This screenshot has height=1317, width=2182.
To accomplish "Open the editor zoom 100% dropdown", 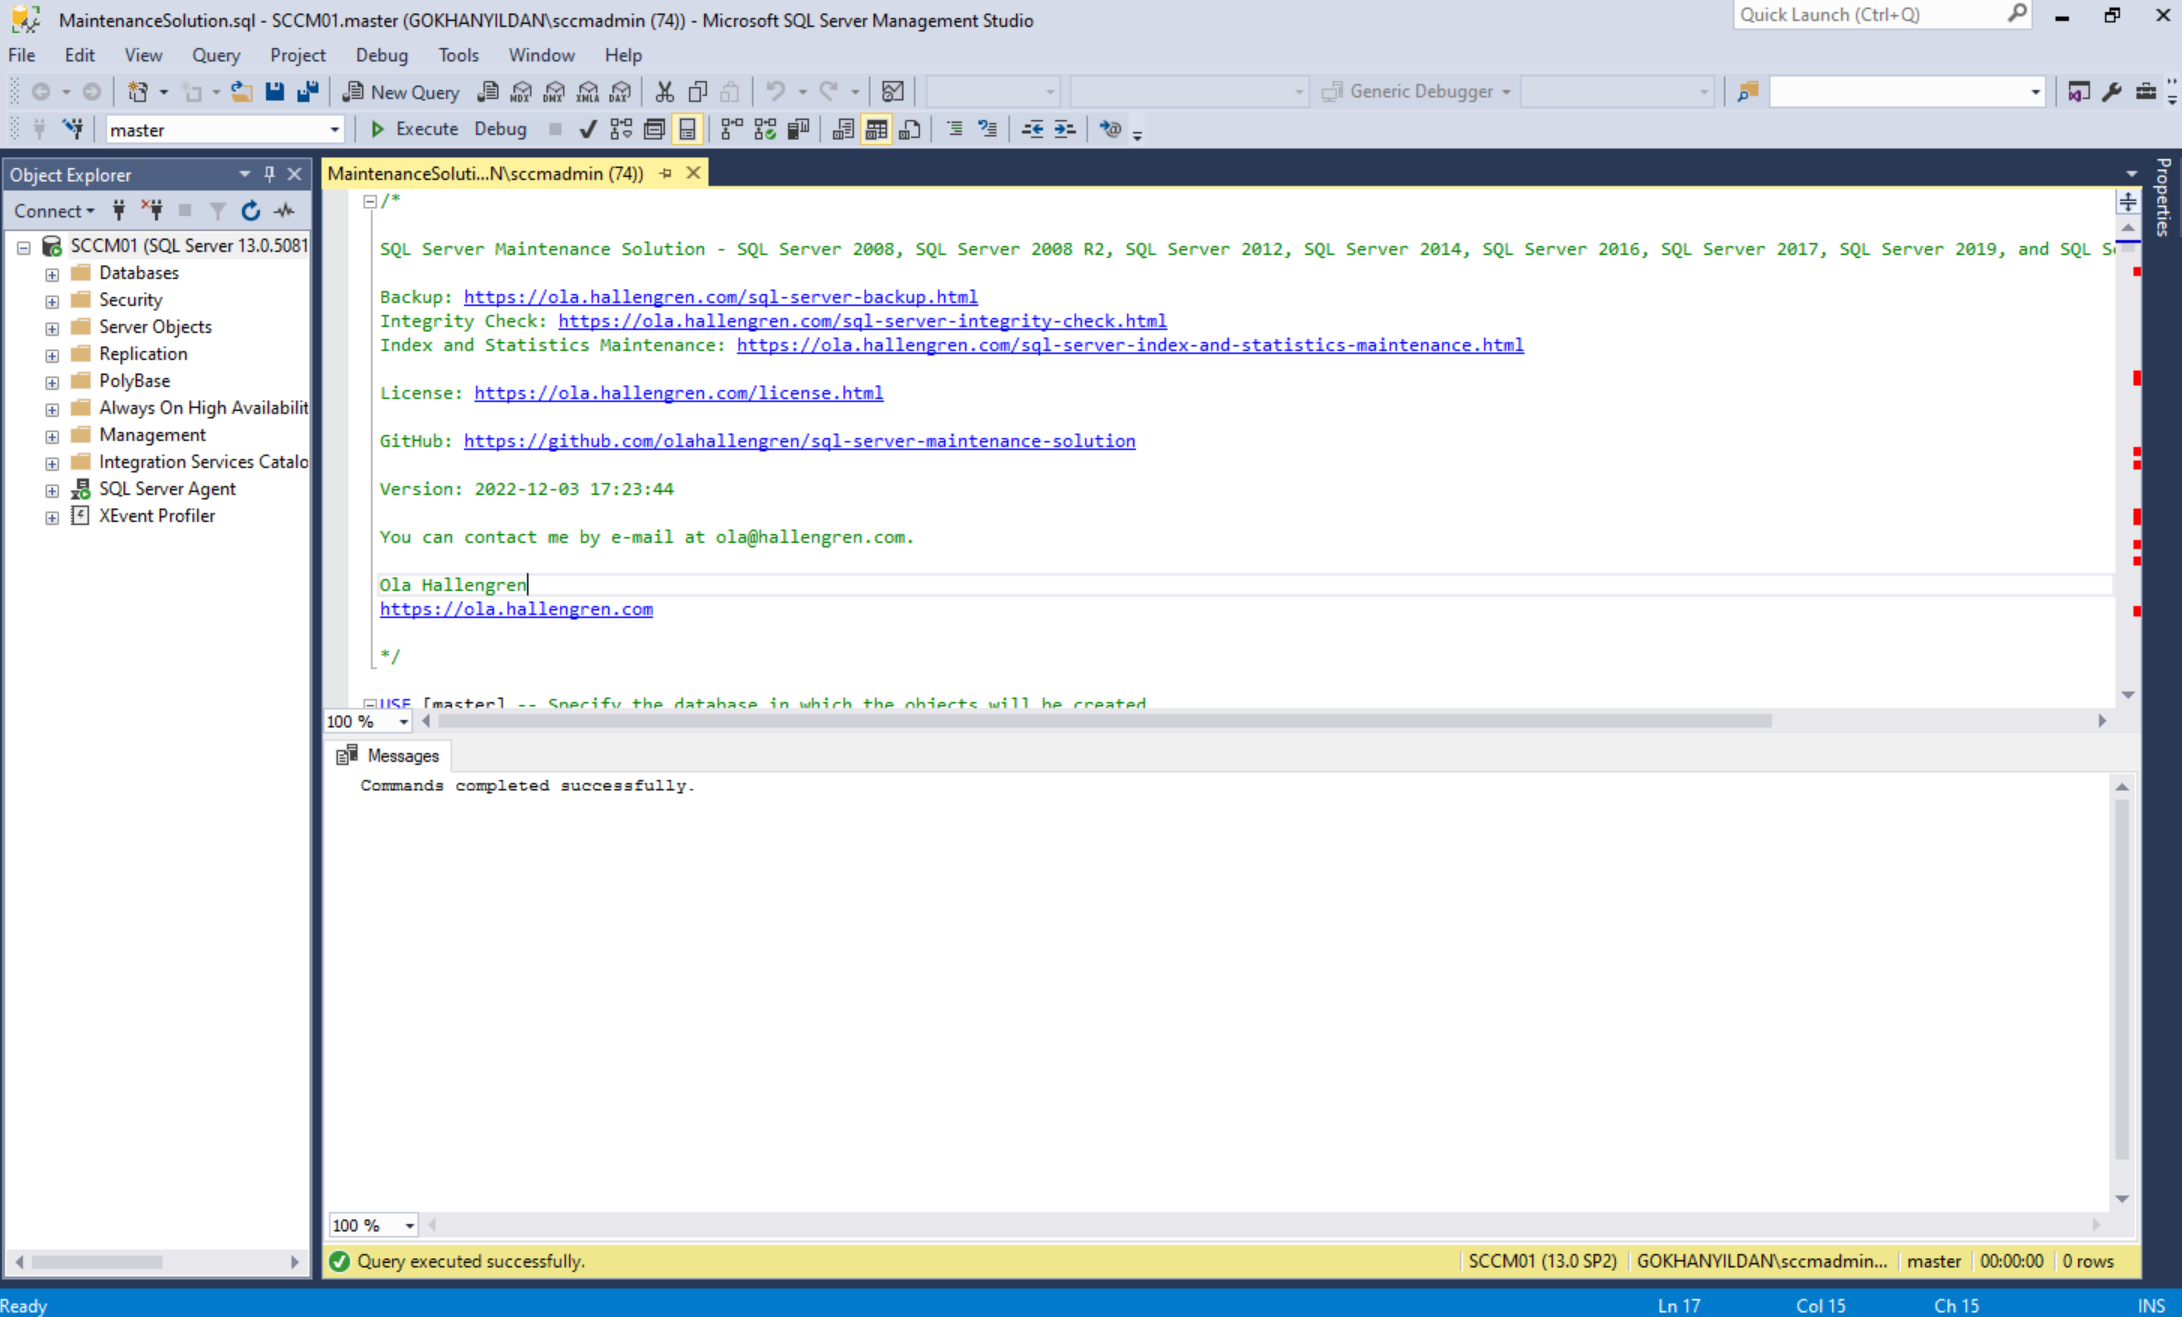I will click(404, 721).
